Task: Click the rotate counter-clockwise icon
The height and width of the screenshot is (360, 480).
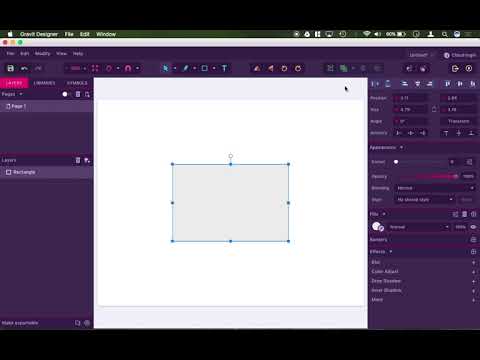Action: click(284, 68)
